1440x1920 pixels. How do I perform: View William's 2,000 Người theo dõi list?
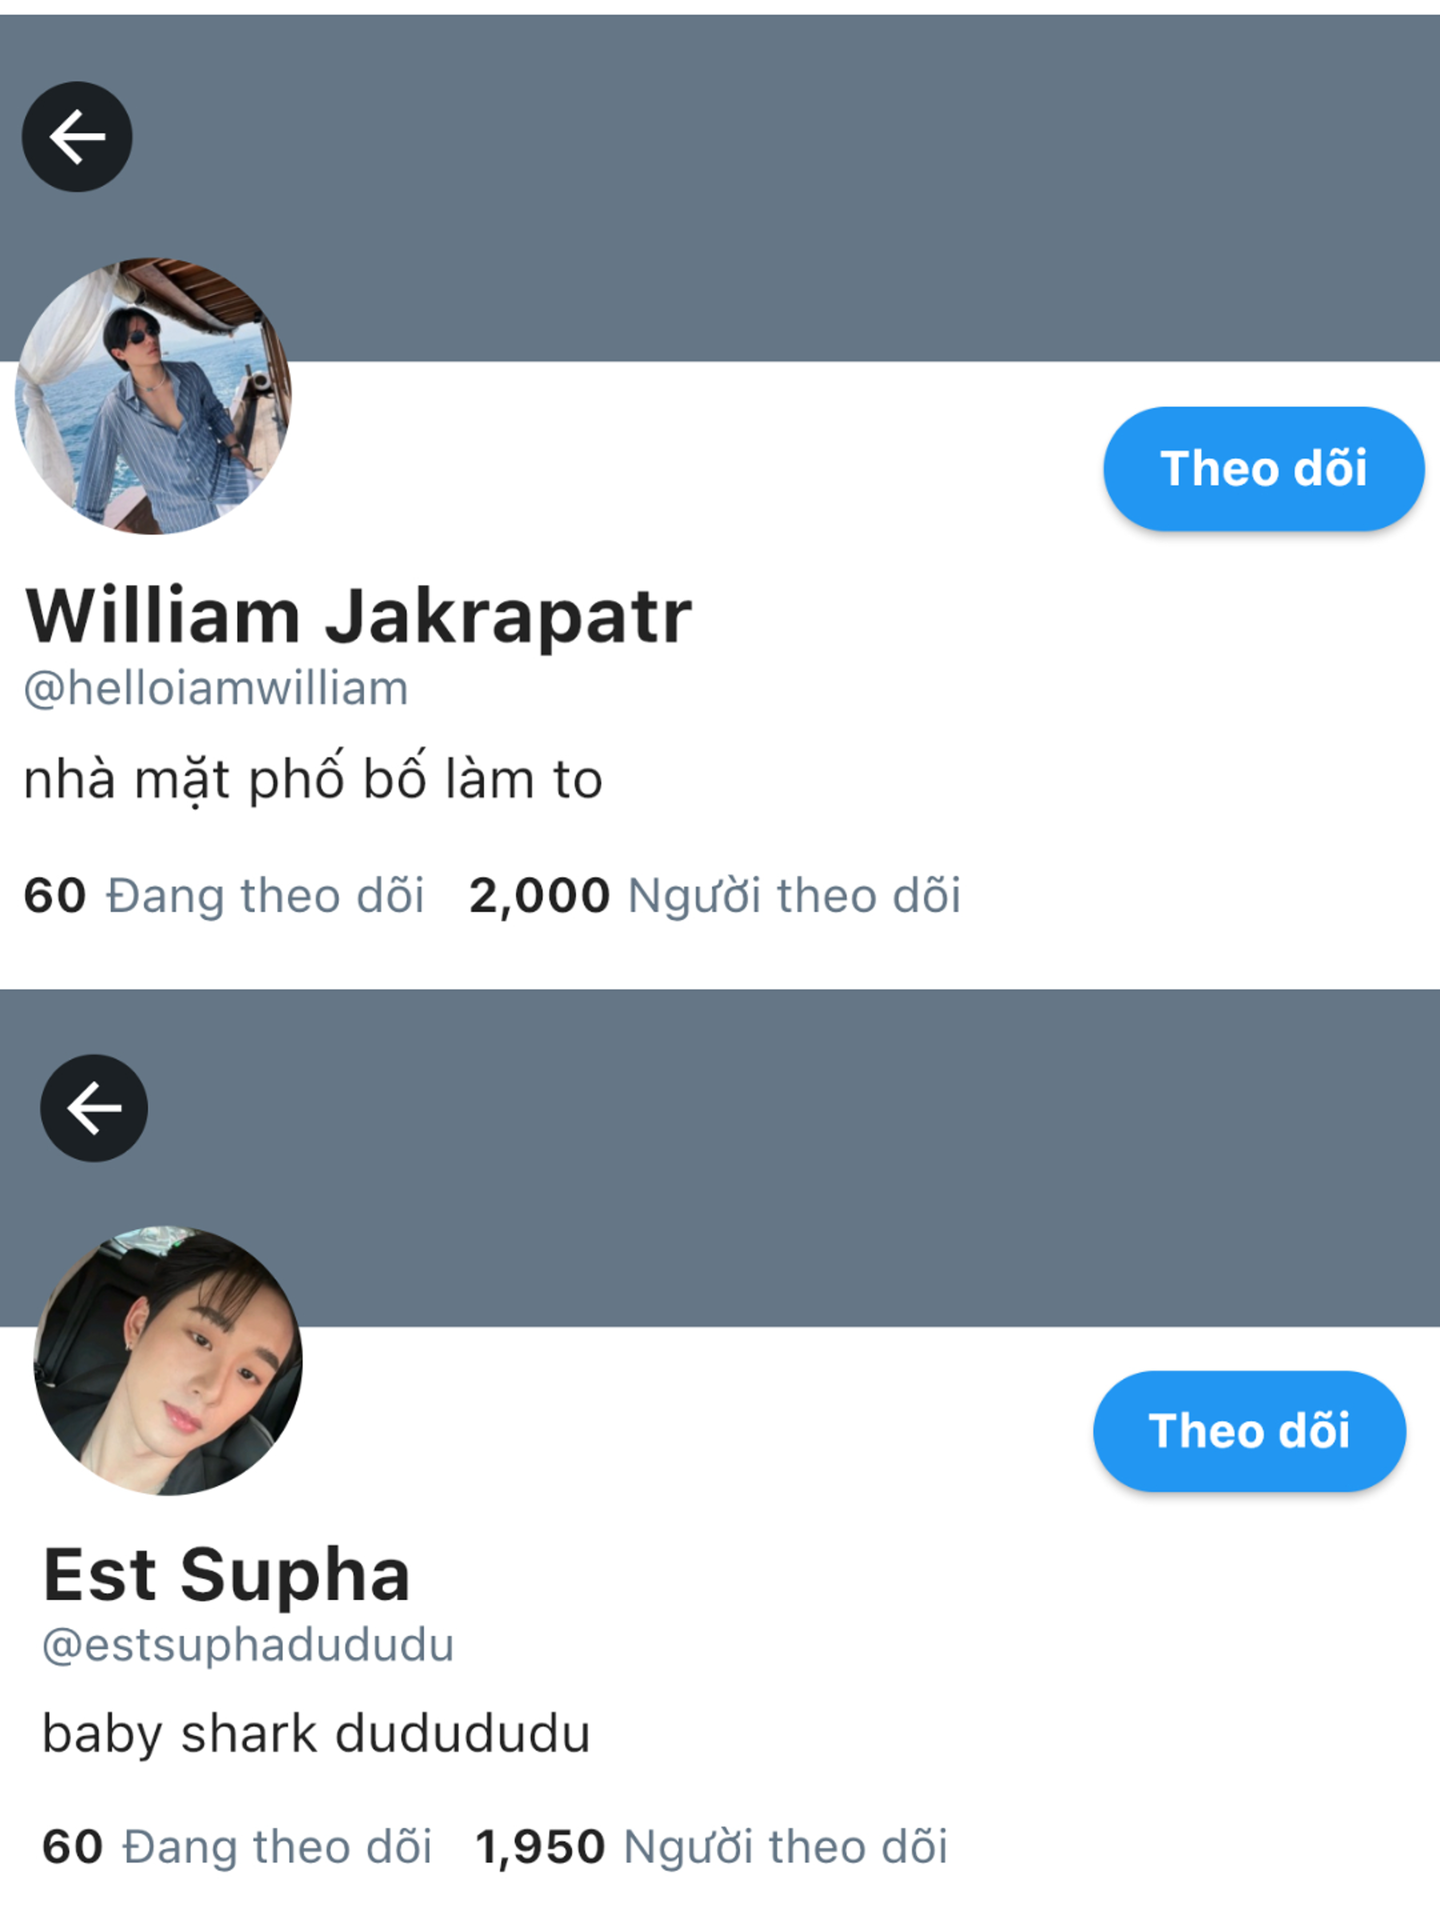pyautogui.click(x=715, y=895)
